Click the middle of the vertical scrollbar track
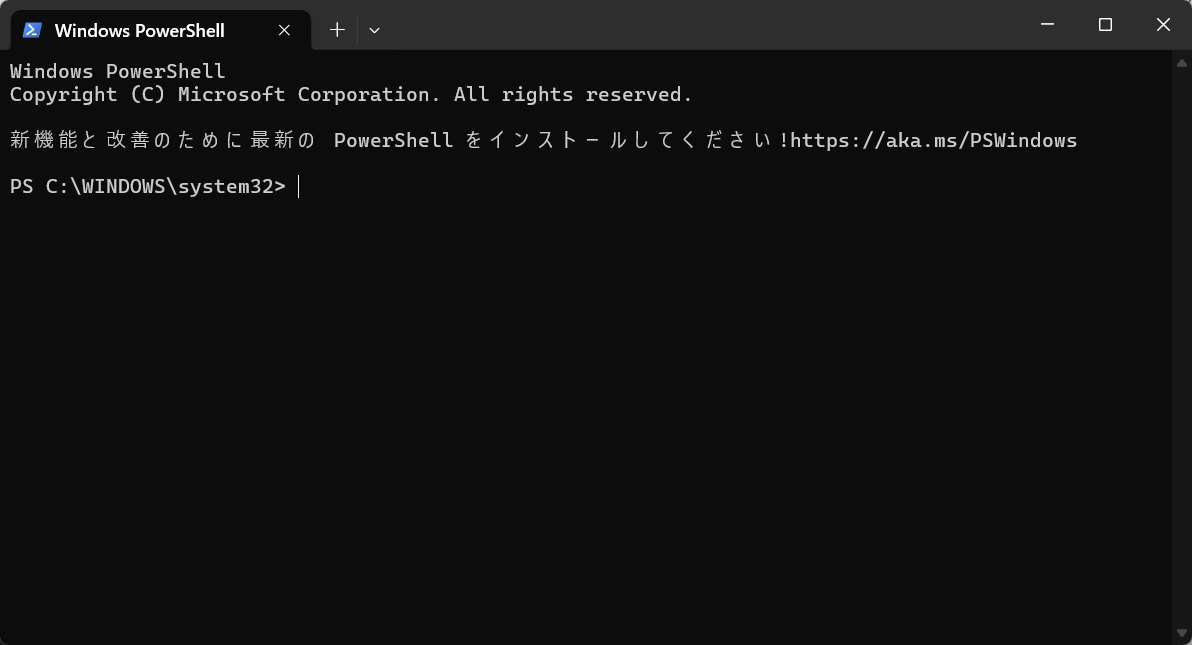 pyautogui.click(x=1181, y=347)
